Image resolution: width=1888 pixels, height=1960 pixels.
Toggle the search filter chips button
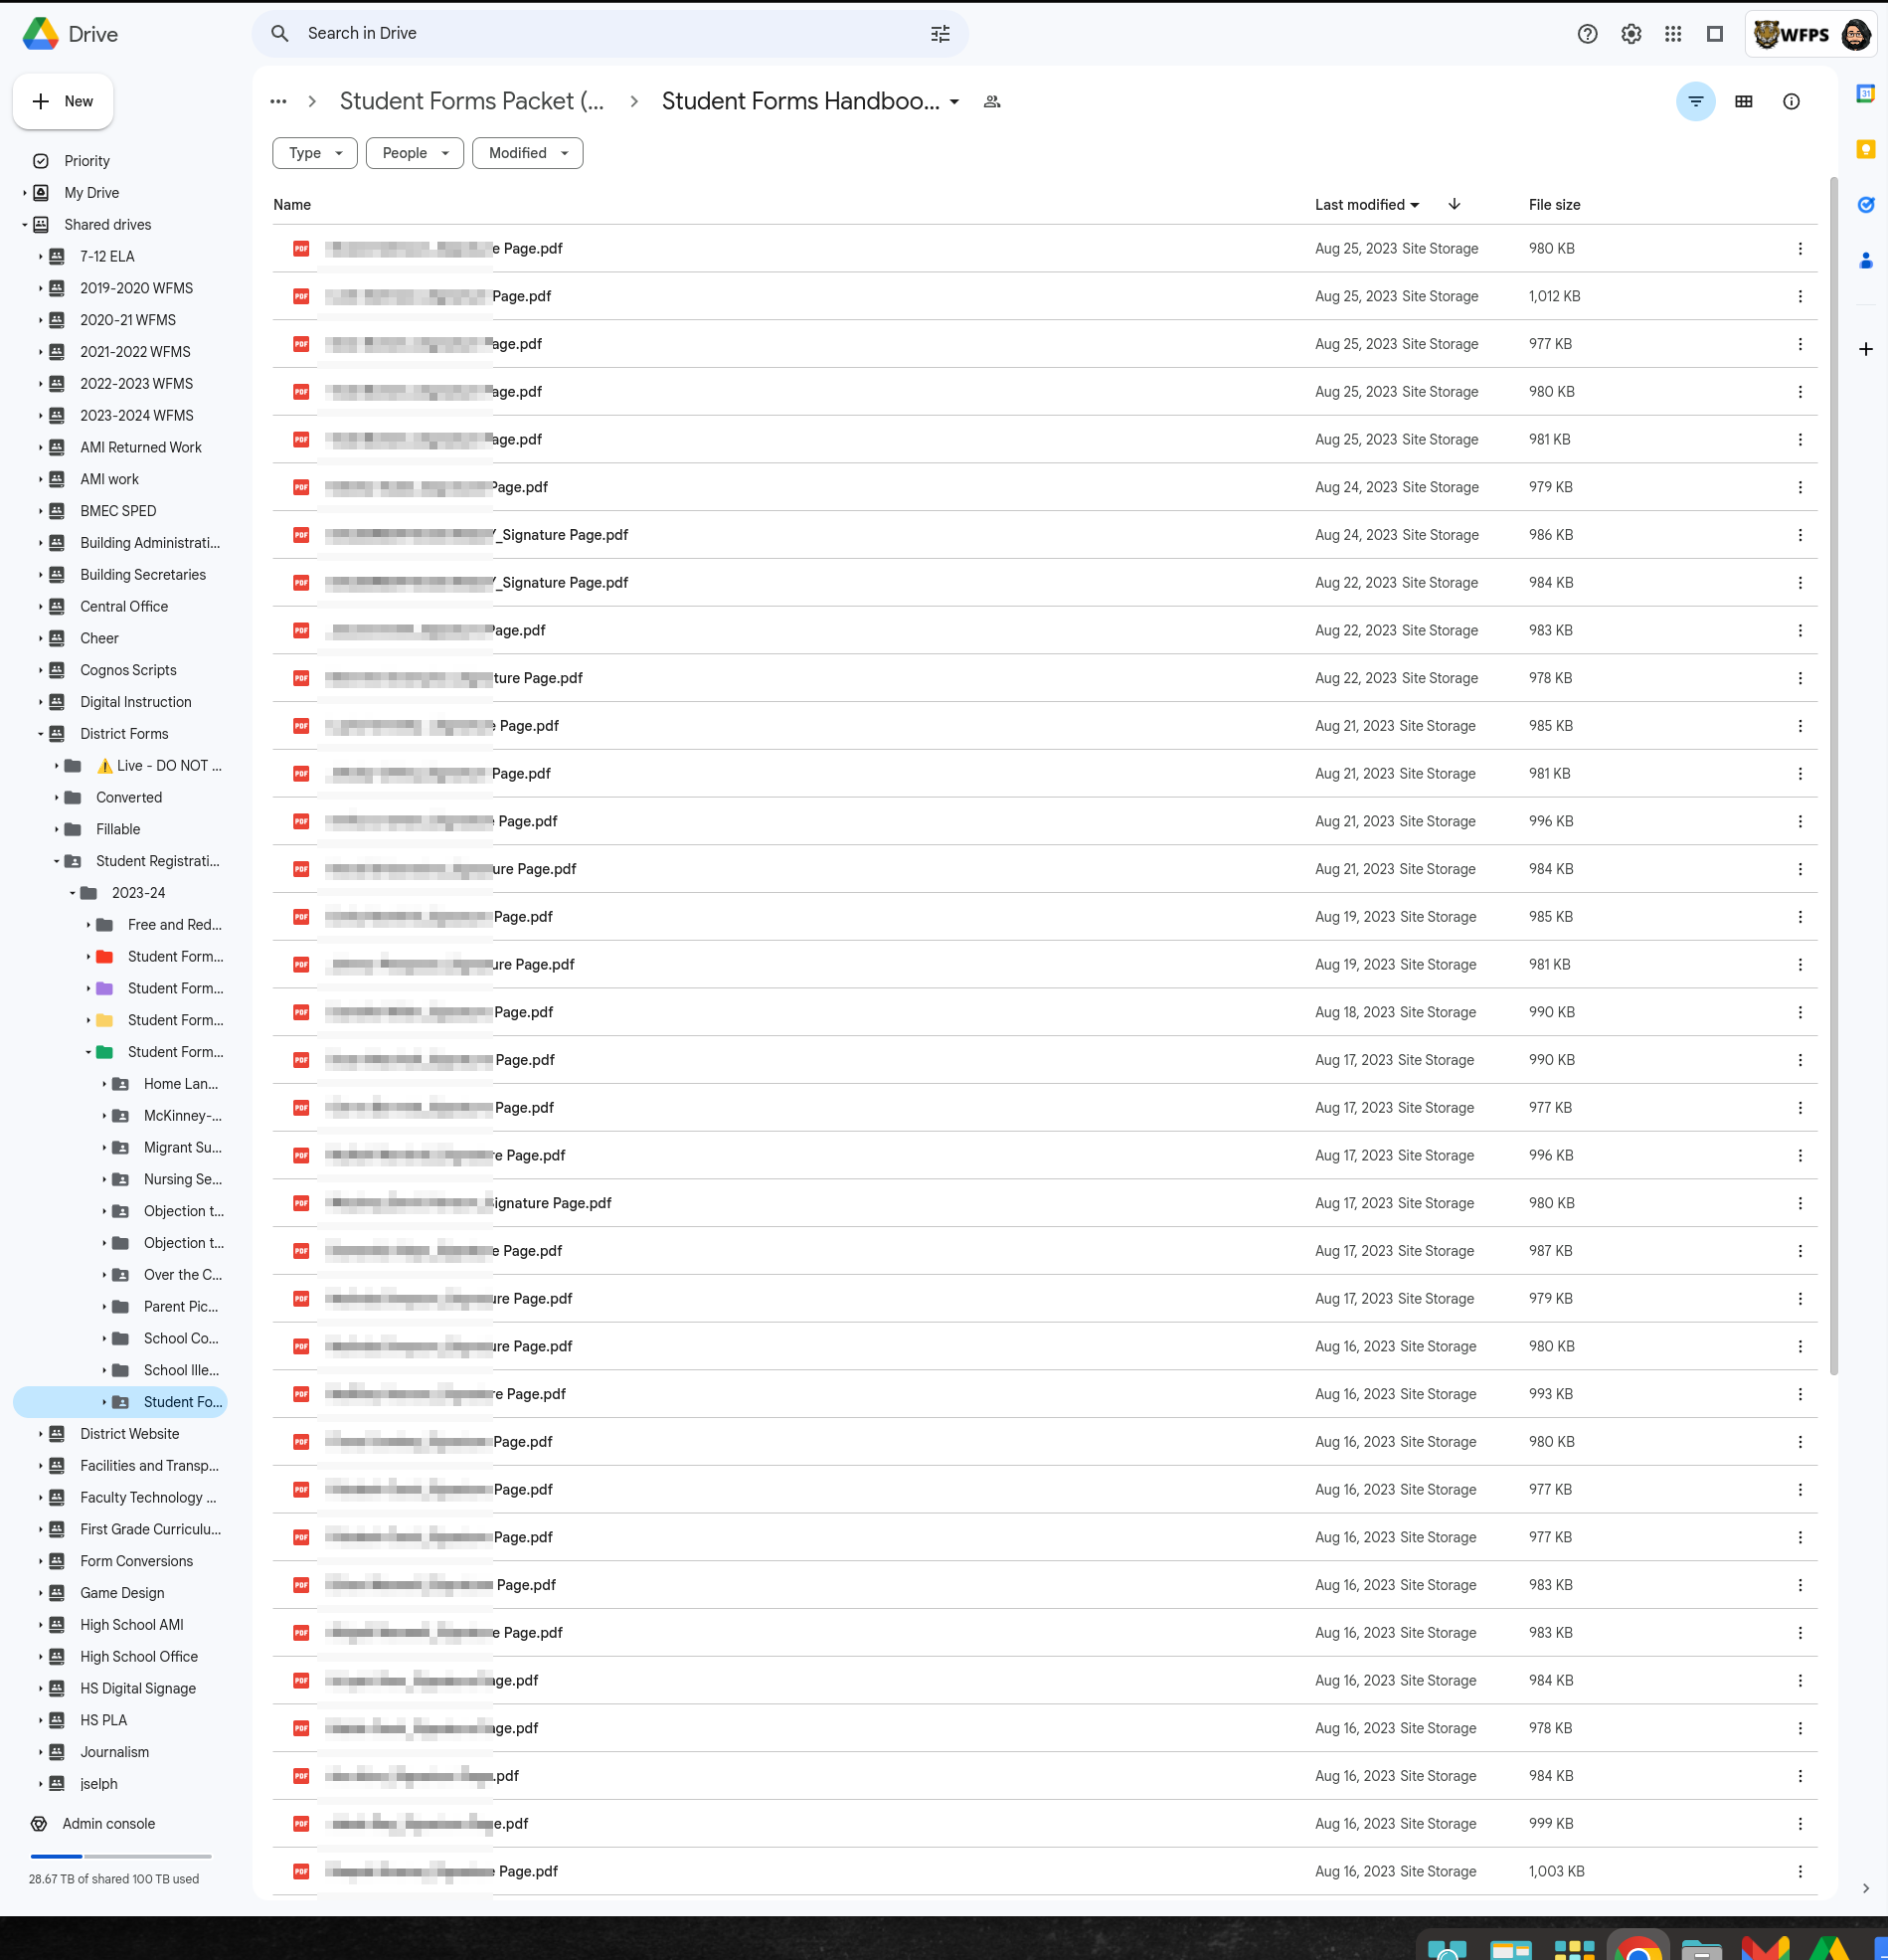pos(1695,101)
